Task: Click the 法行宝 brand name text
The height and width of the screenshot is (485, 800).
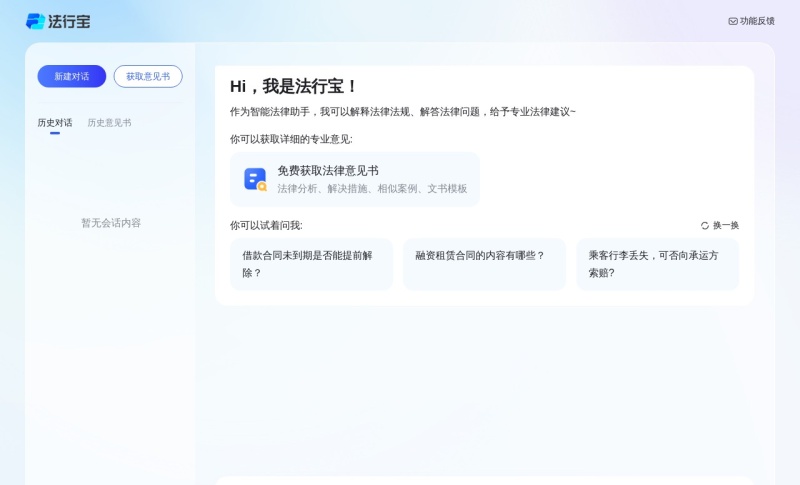Action: coord(69,21)
